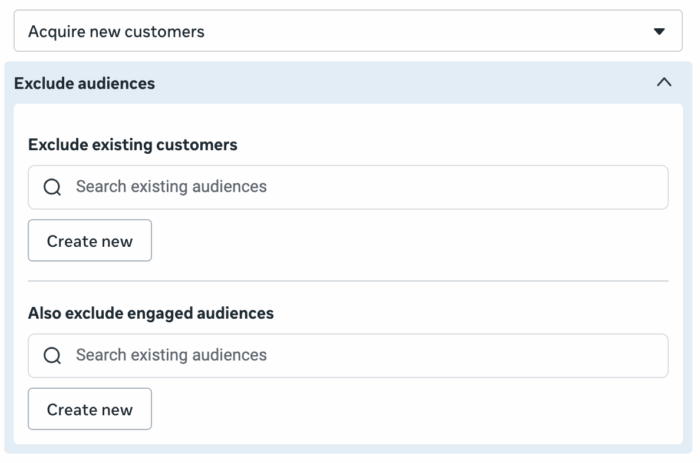Create new audience under Also exclude engaged audiences
Screen dimensions: 700x463
(90, 409)
